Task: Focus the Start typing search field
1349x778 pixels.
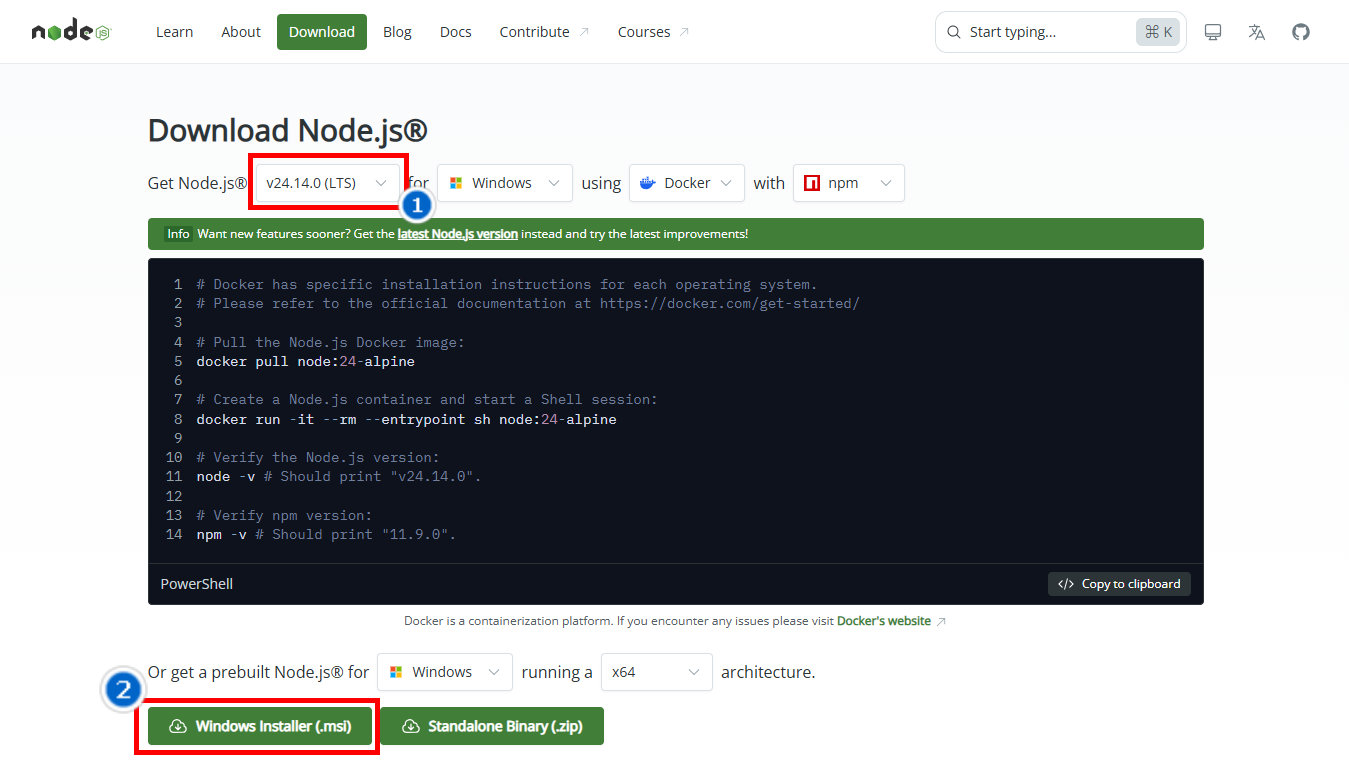Action: click(1061, 32)
